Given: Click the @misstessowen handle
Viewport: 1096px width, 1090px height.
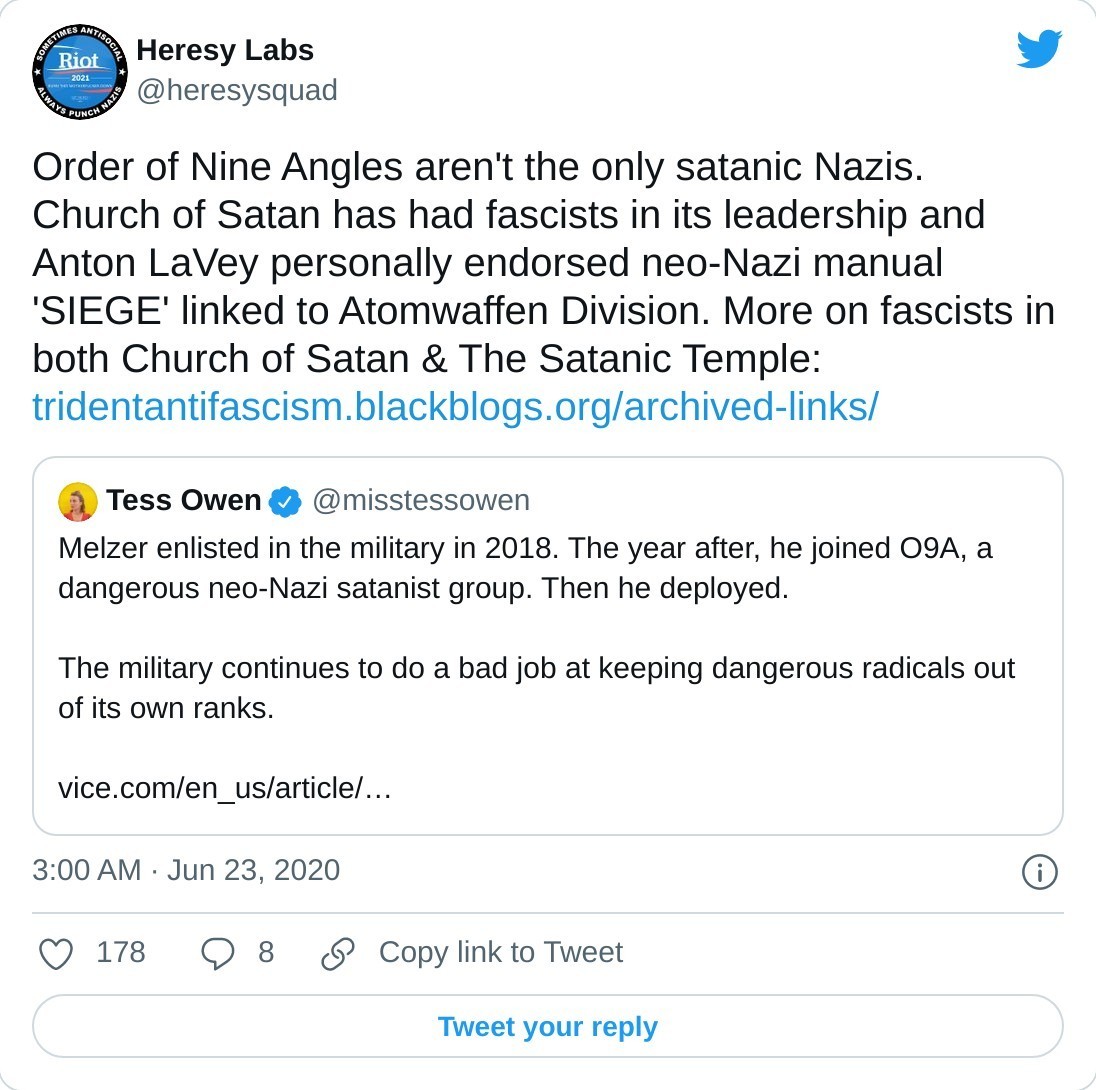Looking at the screenshot, I should click(421, 500).
